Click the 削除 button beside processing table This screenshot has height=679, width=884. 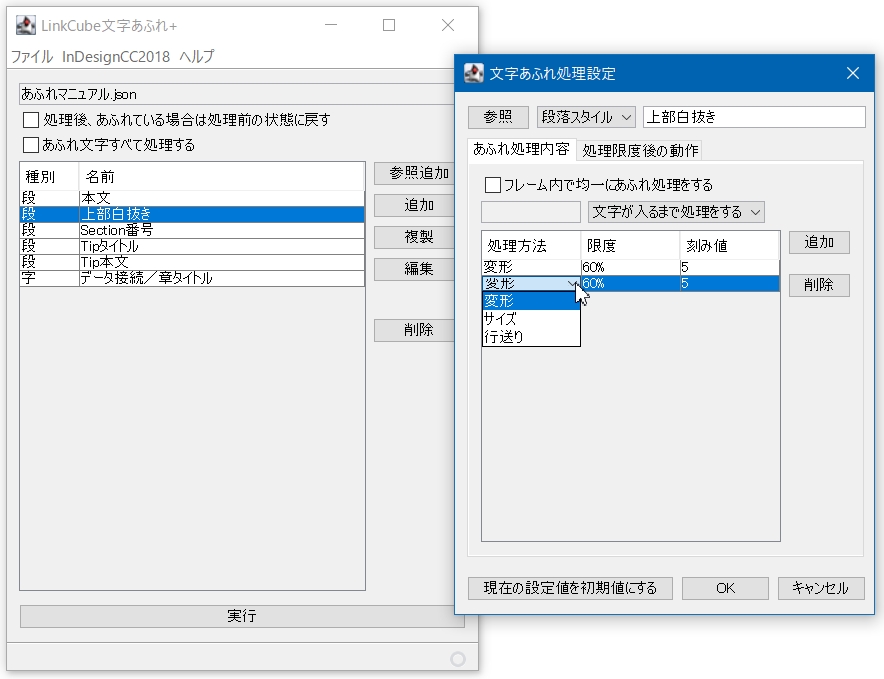(818, 285)
